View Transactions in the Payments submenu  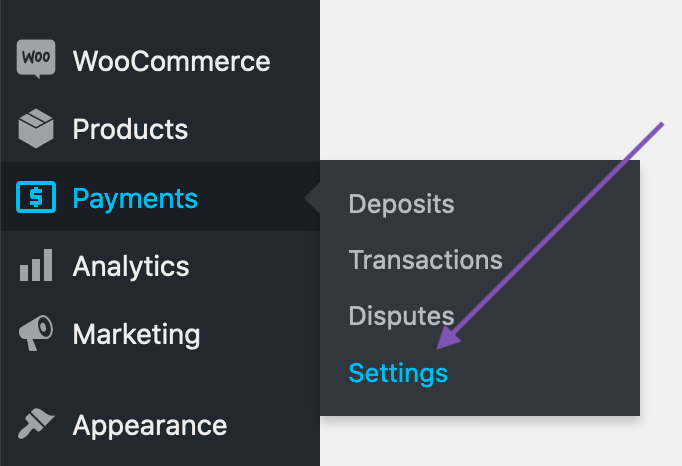[x=425, y=260]
